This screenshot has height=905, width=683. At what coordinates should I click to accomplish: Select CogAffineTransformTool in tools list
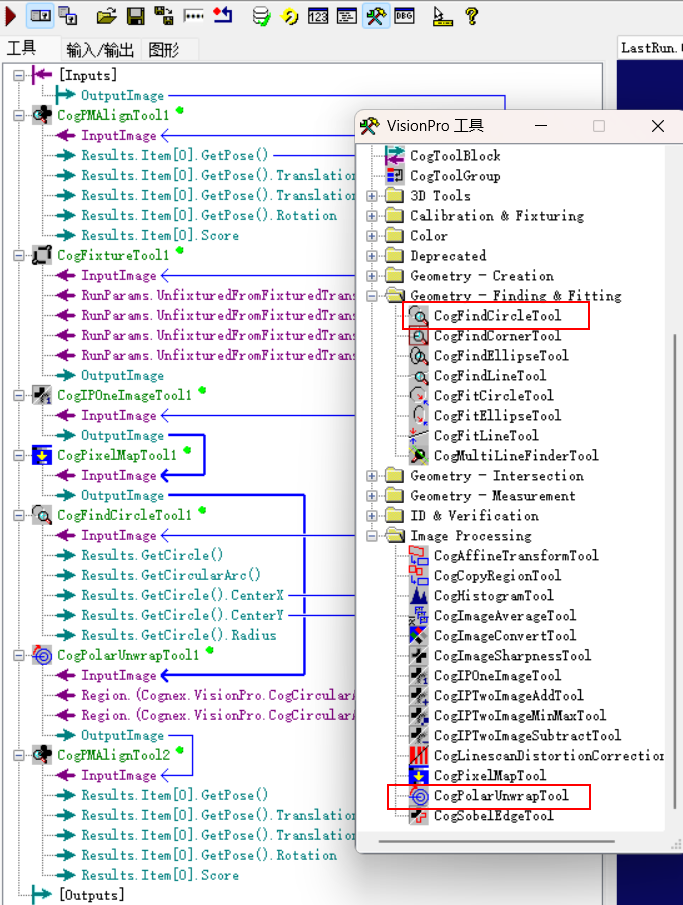coord(516,555)
